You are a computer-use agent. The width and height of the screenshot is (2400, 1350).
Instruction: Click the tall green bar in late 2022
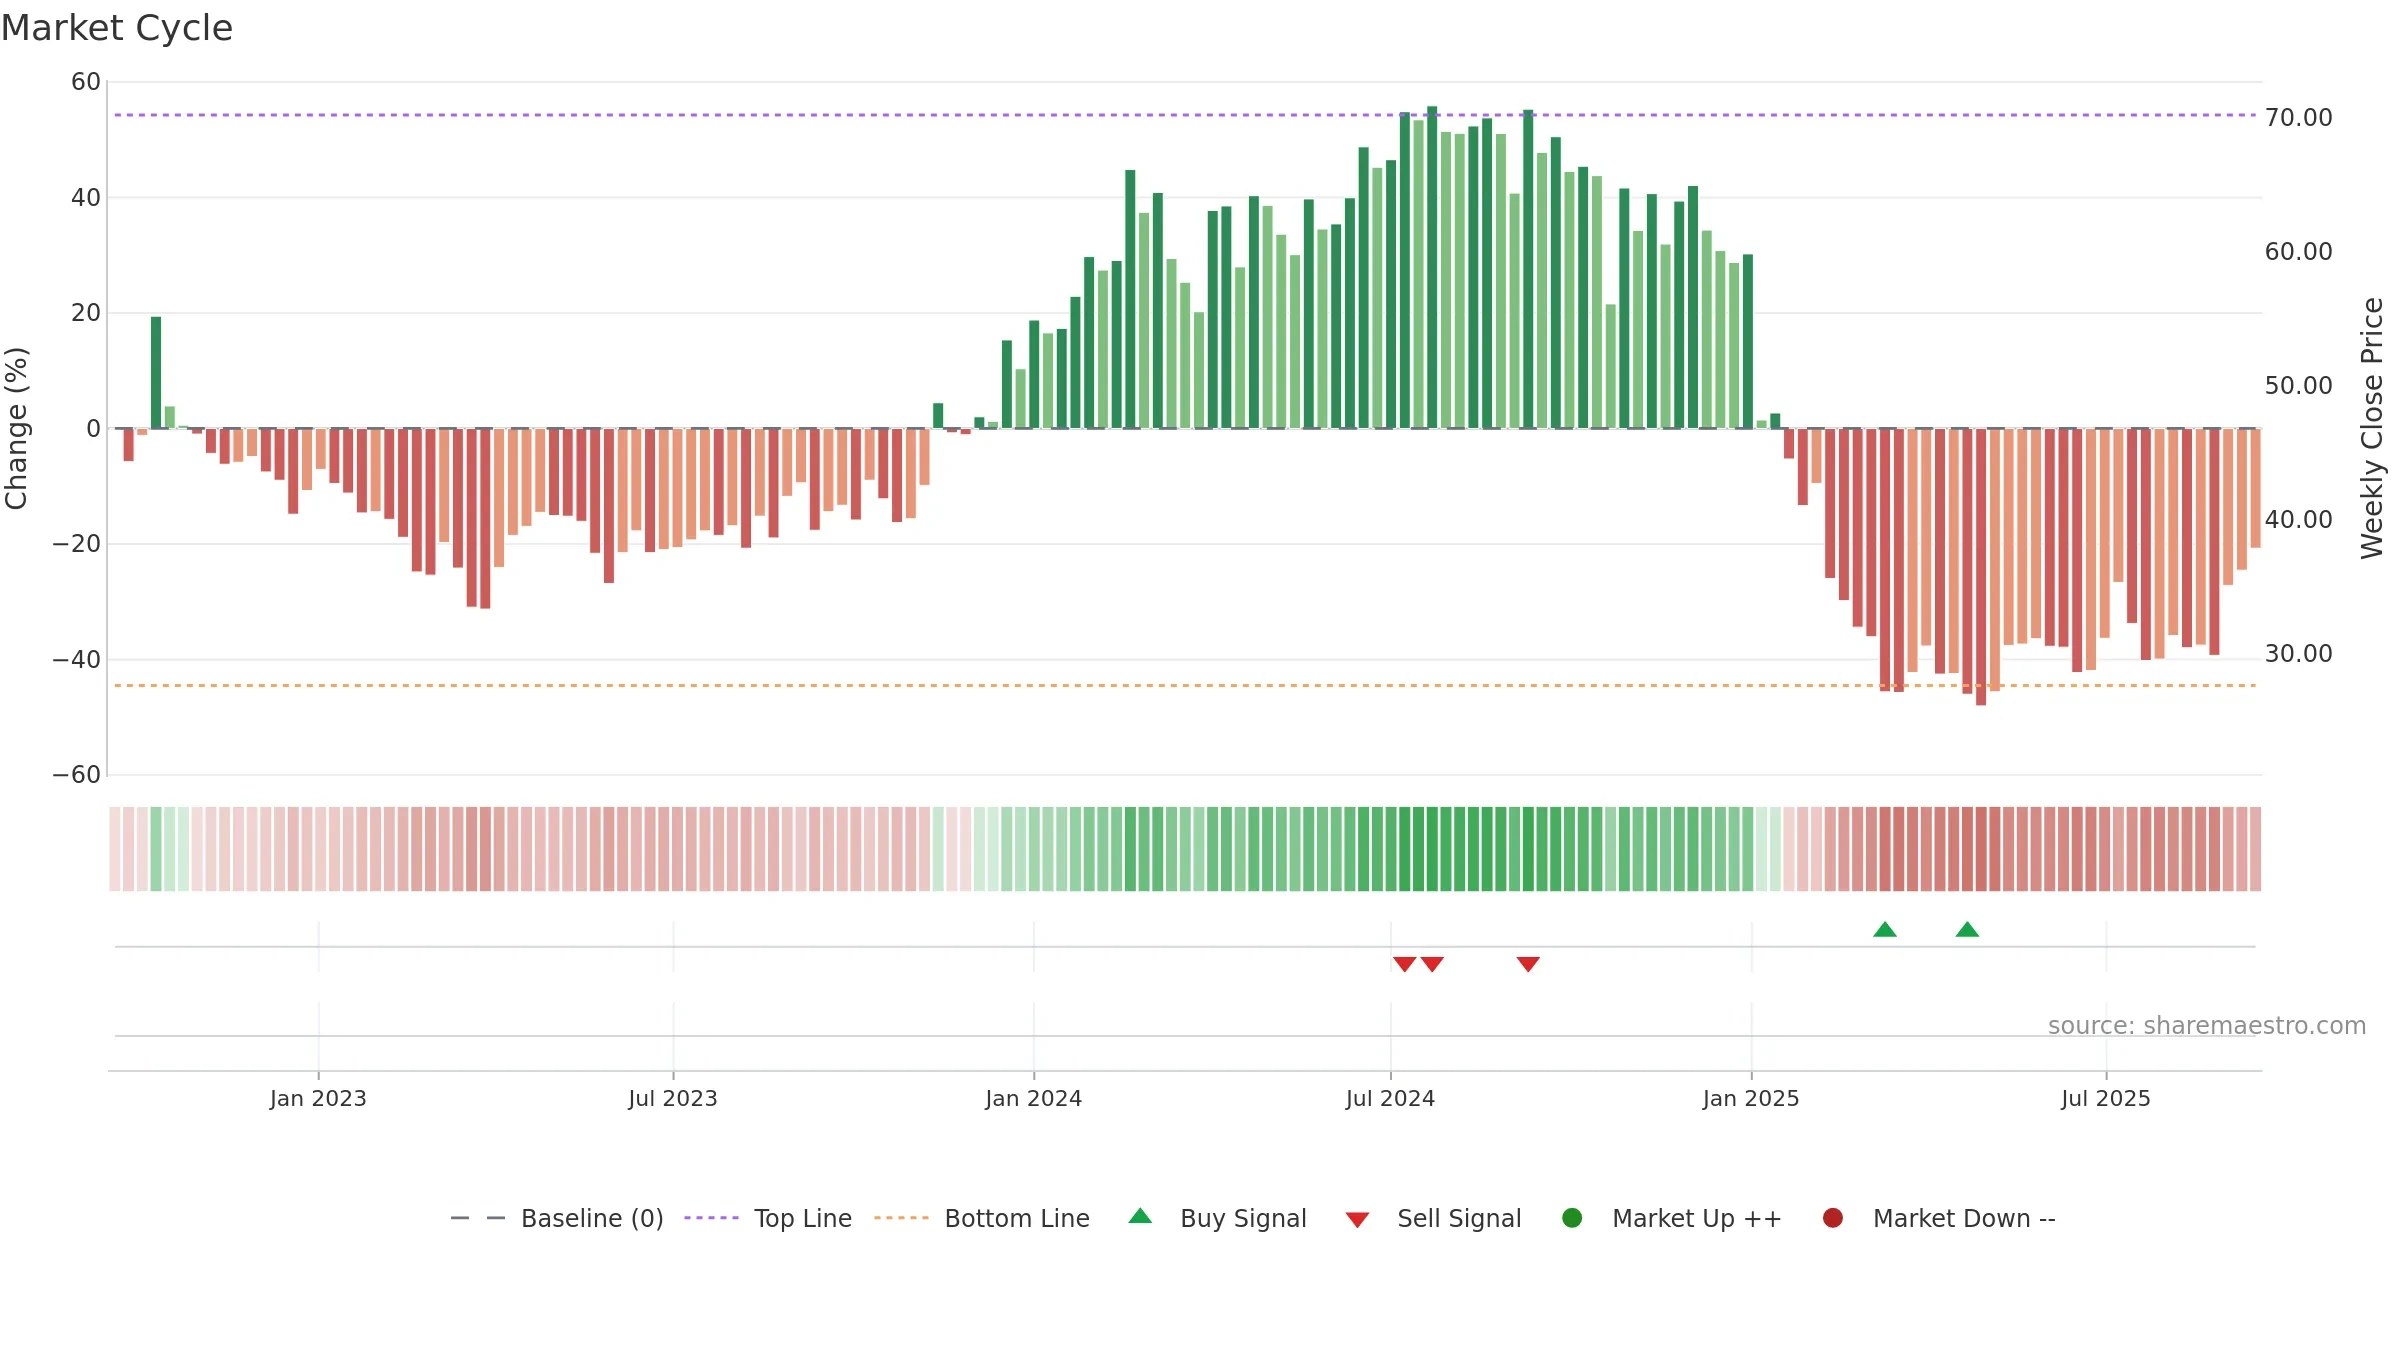(156, 372)
